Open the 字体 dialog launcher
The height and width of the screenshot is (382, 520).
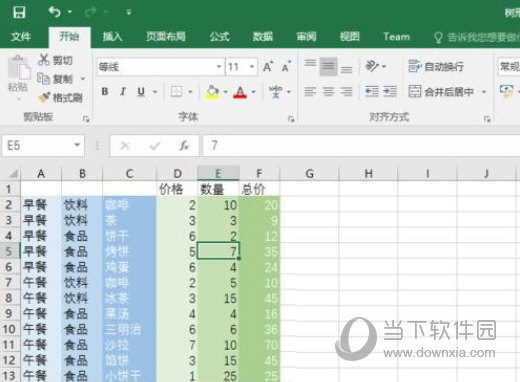click(x=291, y=119)
